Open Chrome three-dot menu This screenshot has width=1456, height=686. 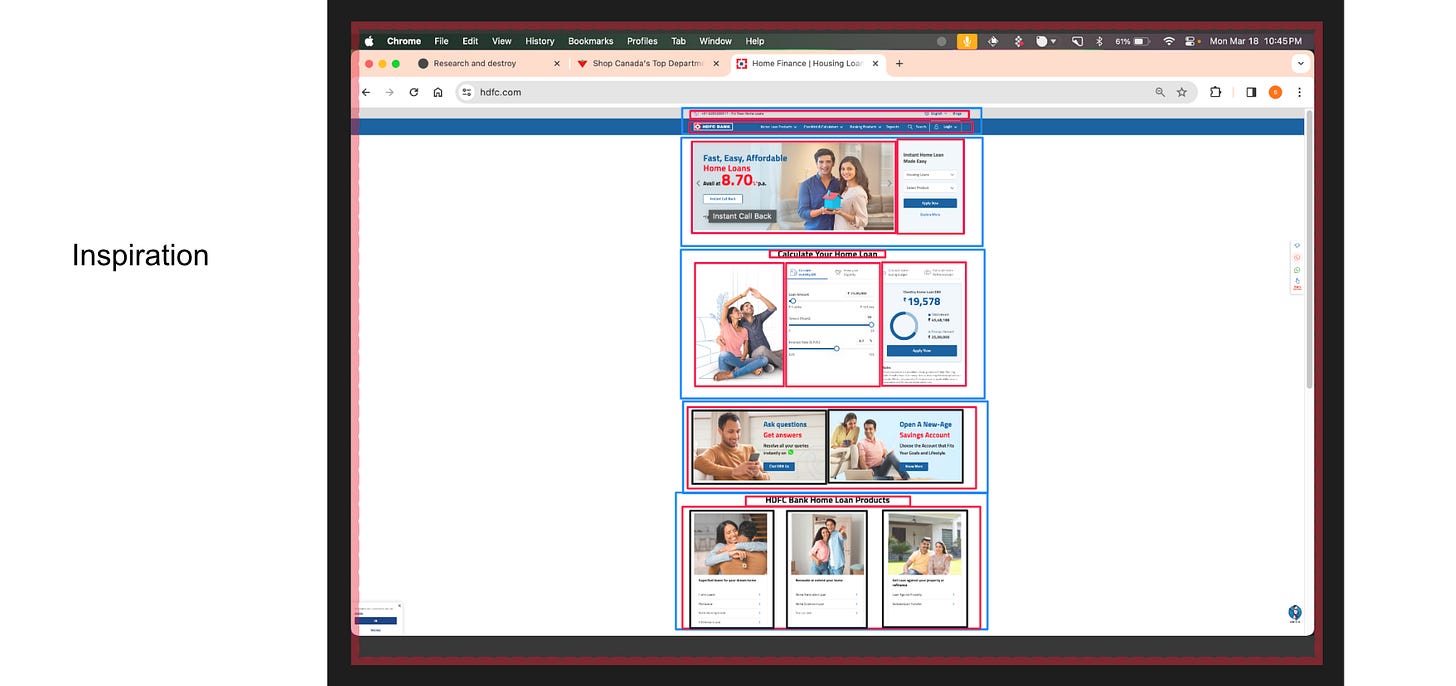1299,92
